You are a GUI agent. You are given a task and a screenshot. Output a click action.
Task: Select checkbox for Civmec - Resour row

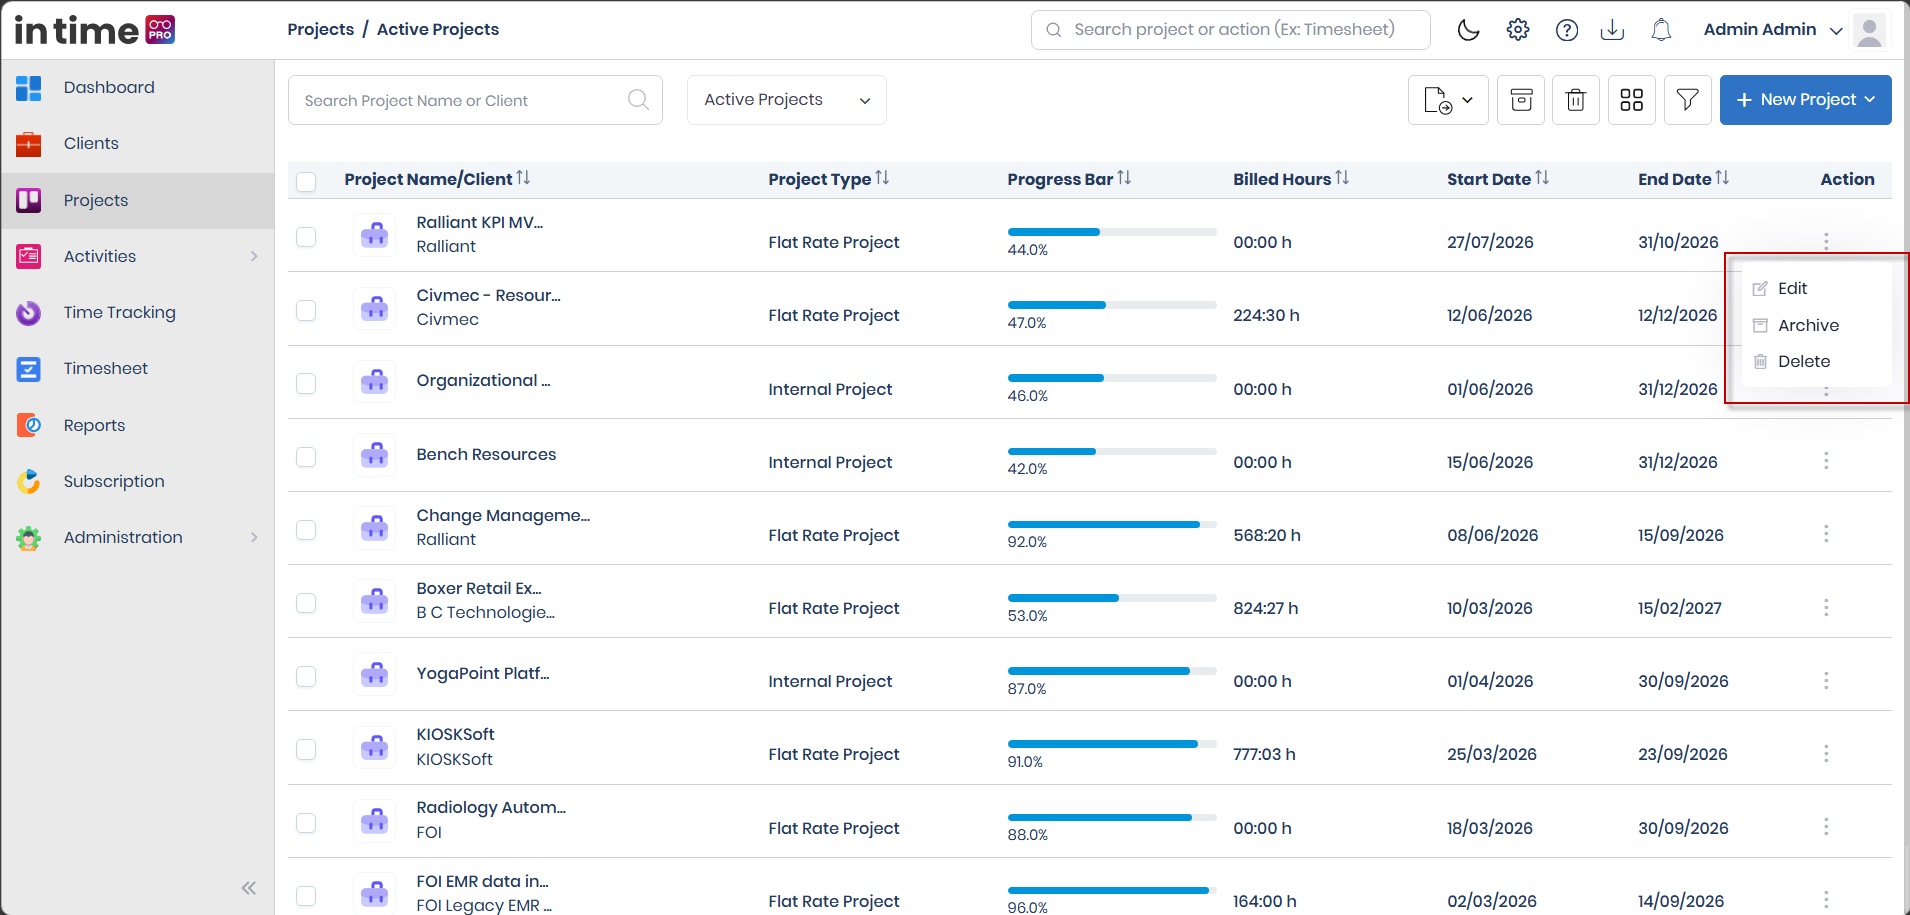[306, 311]
